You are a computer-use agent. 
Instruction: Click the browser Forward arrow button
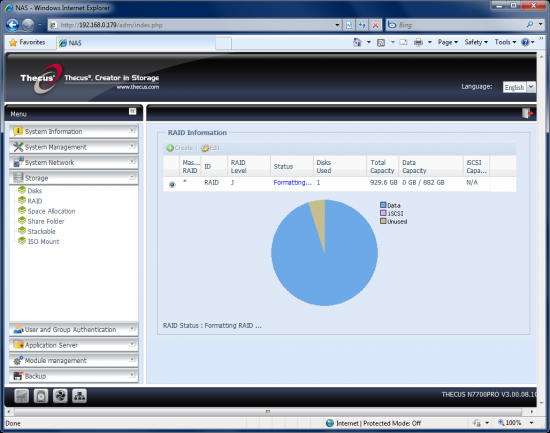(x=28, y=25)
